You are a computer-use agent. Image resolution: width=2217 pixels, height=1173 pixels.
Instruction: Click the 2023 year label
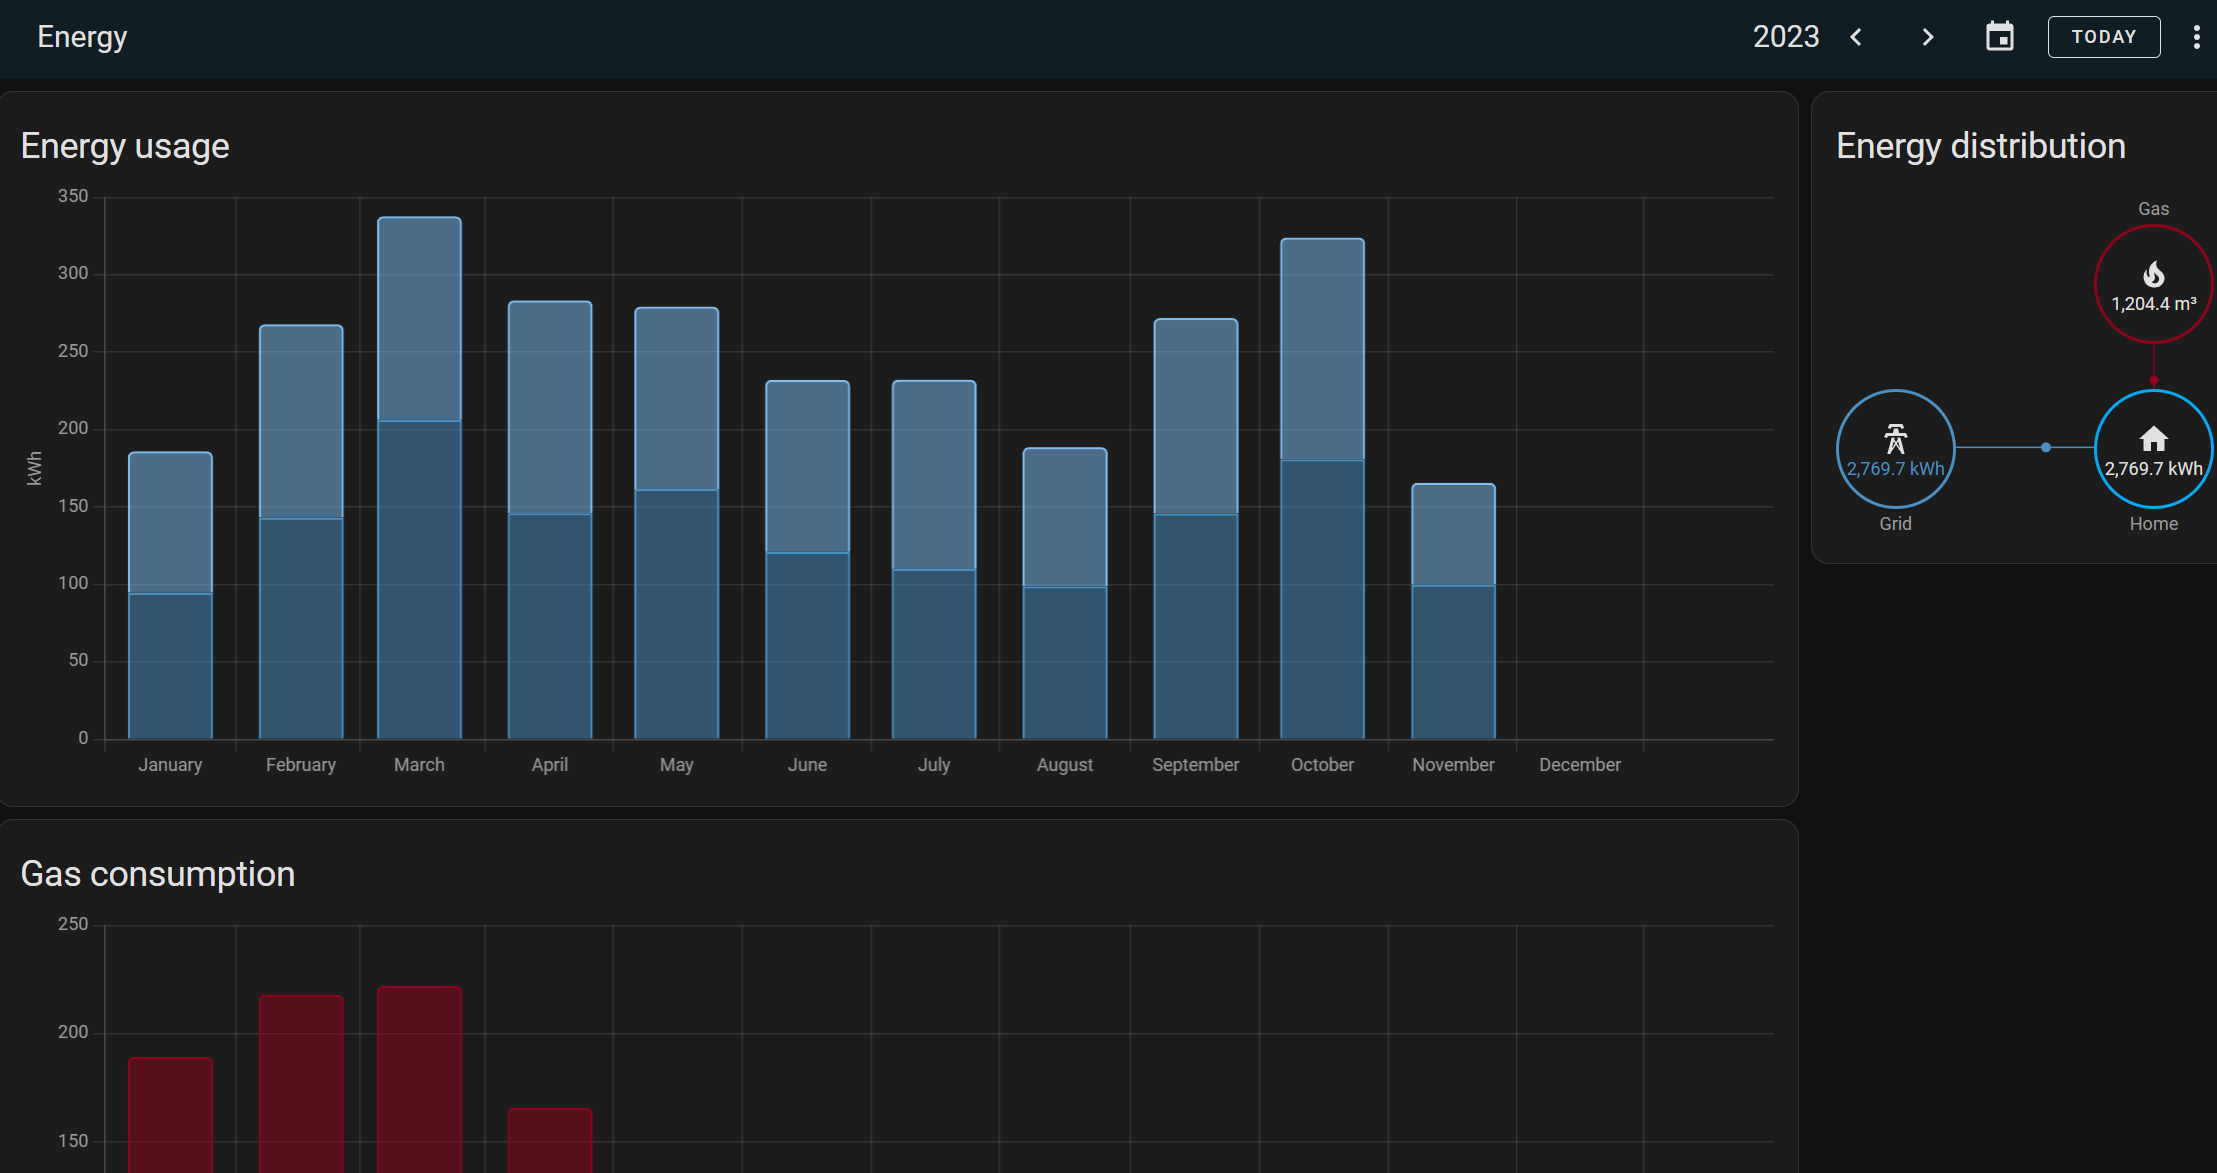coord(1785,37)
